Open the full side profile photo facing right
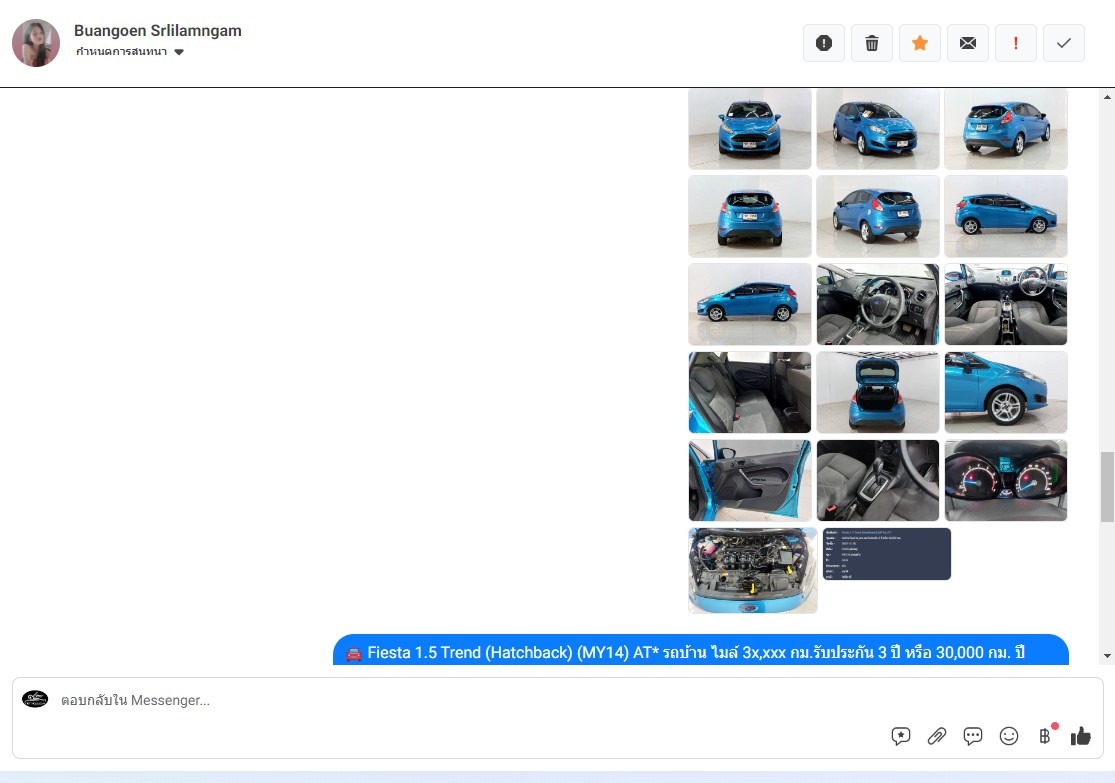Image resolution: width=1115 pixels, height=783 pixels. (1005, 216)
